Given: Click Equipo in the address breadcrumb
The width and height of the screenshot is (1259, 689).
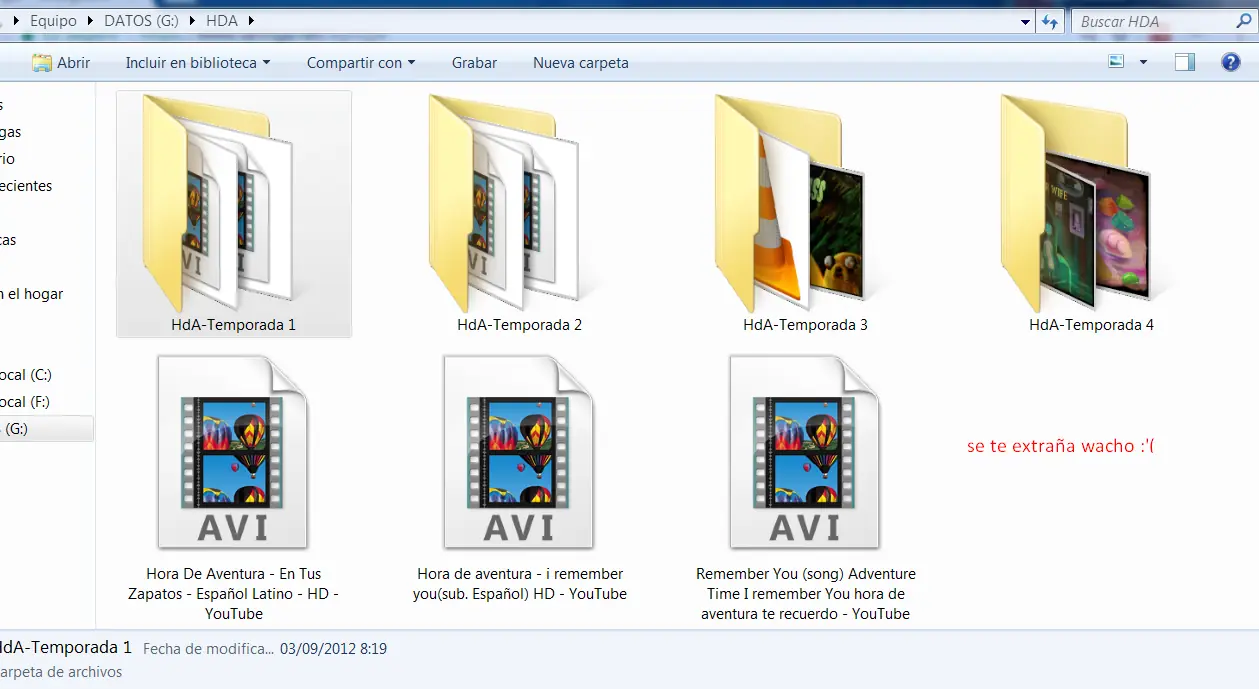Looking at the screenshot, I should (x=53, y=20).
